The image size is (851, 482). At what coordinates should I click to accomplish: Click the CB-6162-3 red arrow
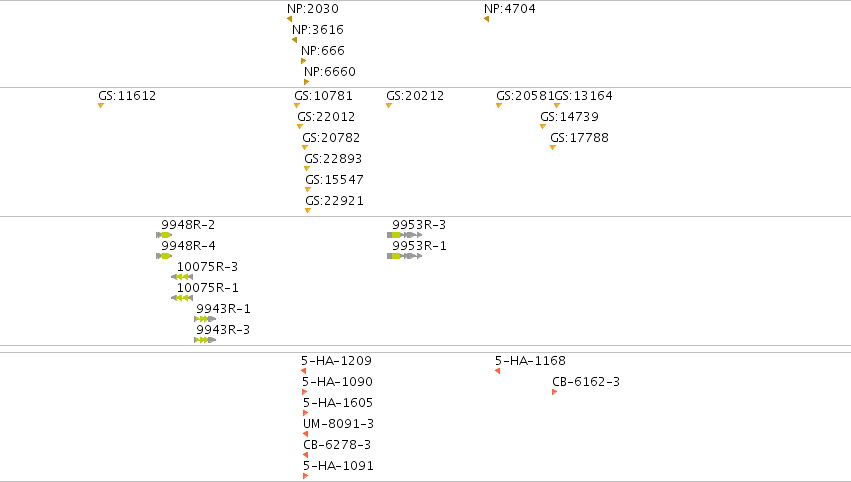point(555,392)
